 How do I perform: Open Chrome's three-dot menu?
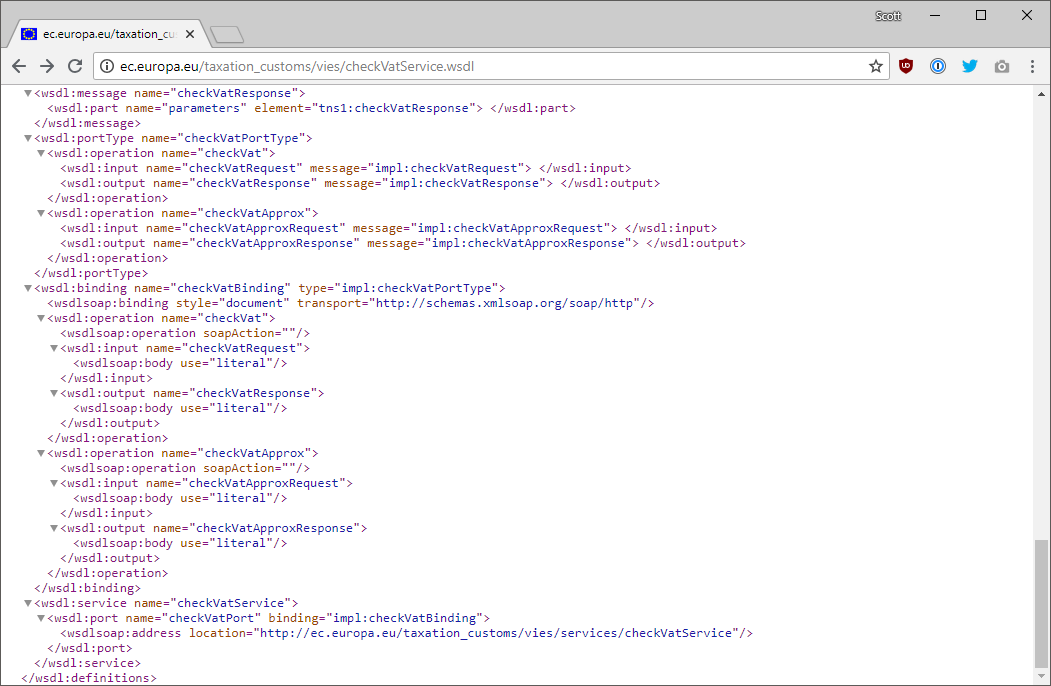click(1032, 66)
